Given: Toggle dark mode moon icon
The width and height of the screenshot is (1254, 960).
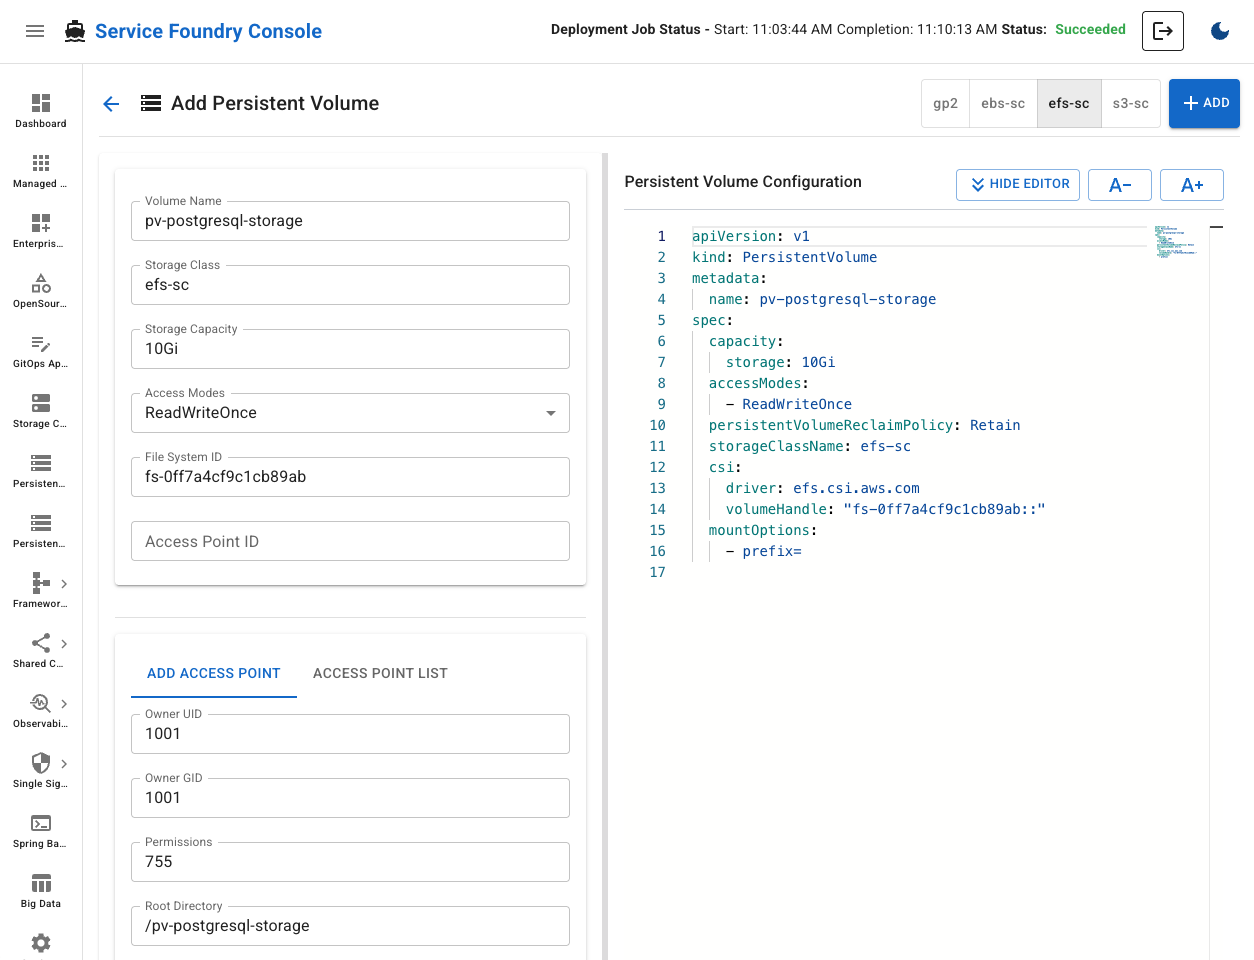Looking at the screenshot, I should point(1219,31).
